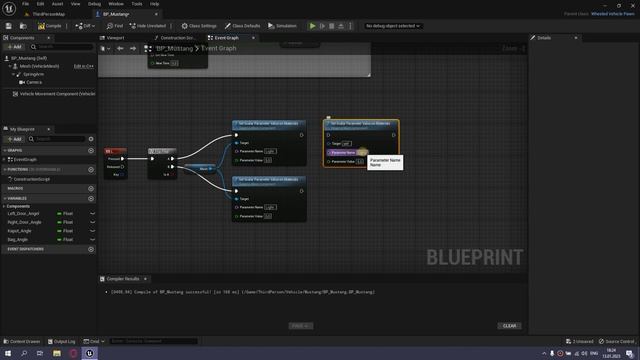640x360 pixels.
Task: Open the File menu
Action: [x=25, y=4]
